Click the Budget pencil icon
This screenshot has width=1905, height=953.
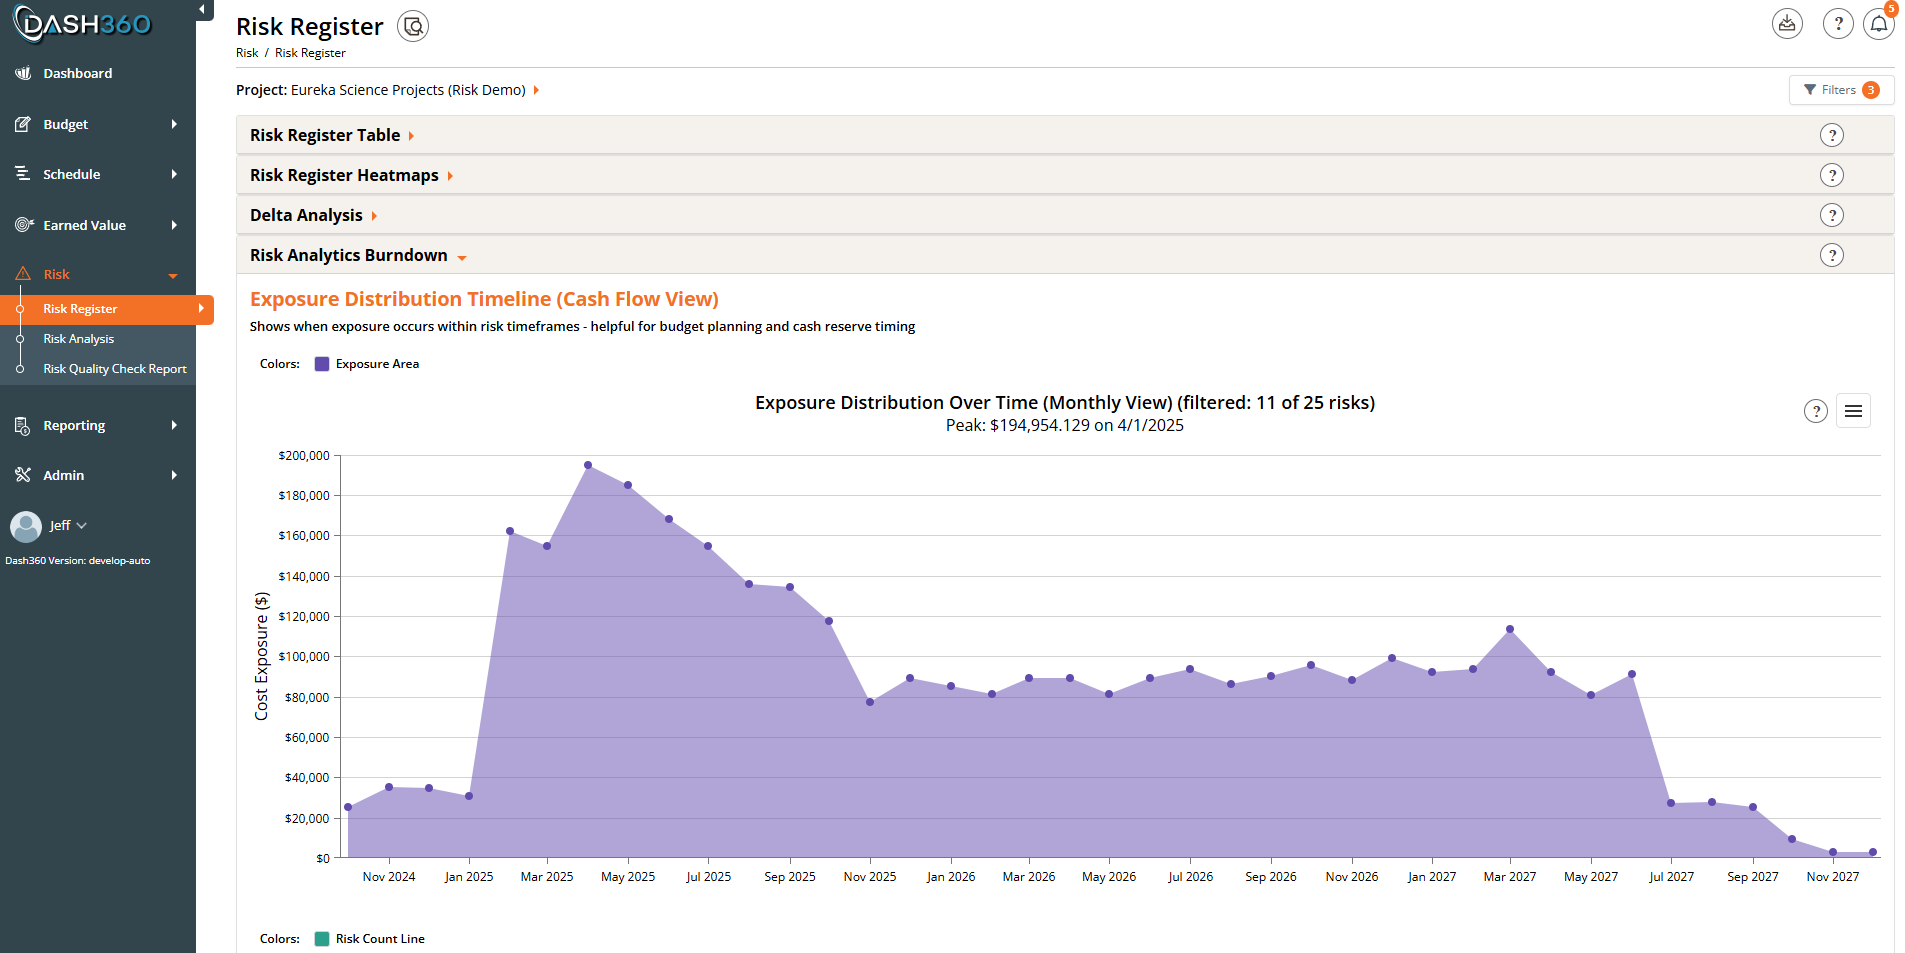click(23, 124)
